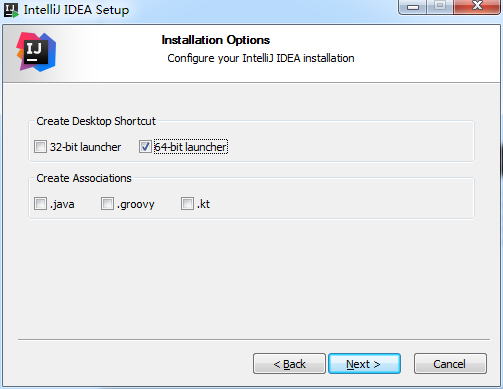This screenshot has height=389, width=503.
Task: Click the 'IntelliJ IDEA Setup' title bar text
Action: [76, 10]
